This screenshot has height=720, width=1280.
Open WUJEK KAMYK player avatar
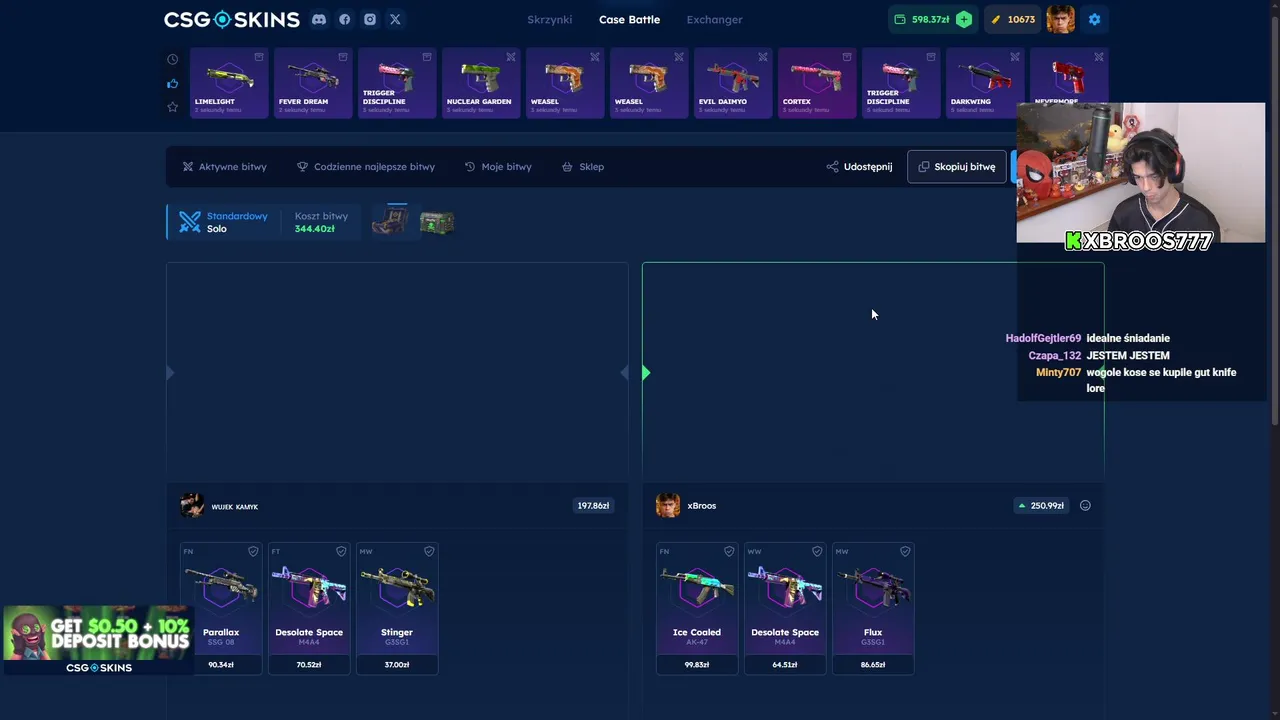click(192, 506)
